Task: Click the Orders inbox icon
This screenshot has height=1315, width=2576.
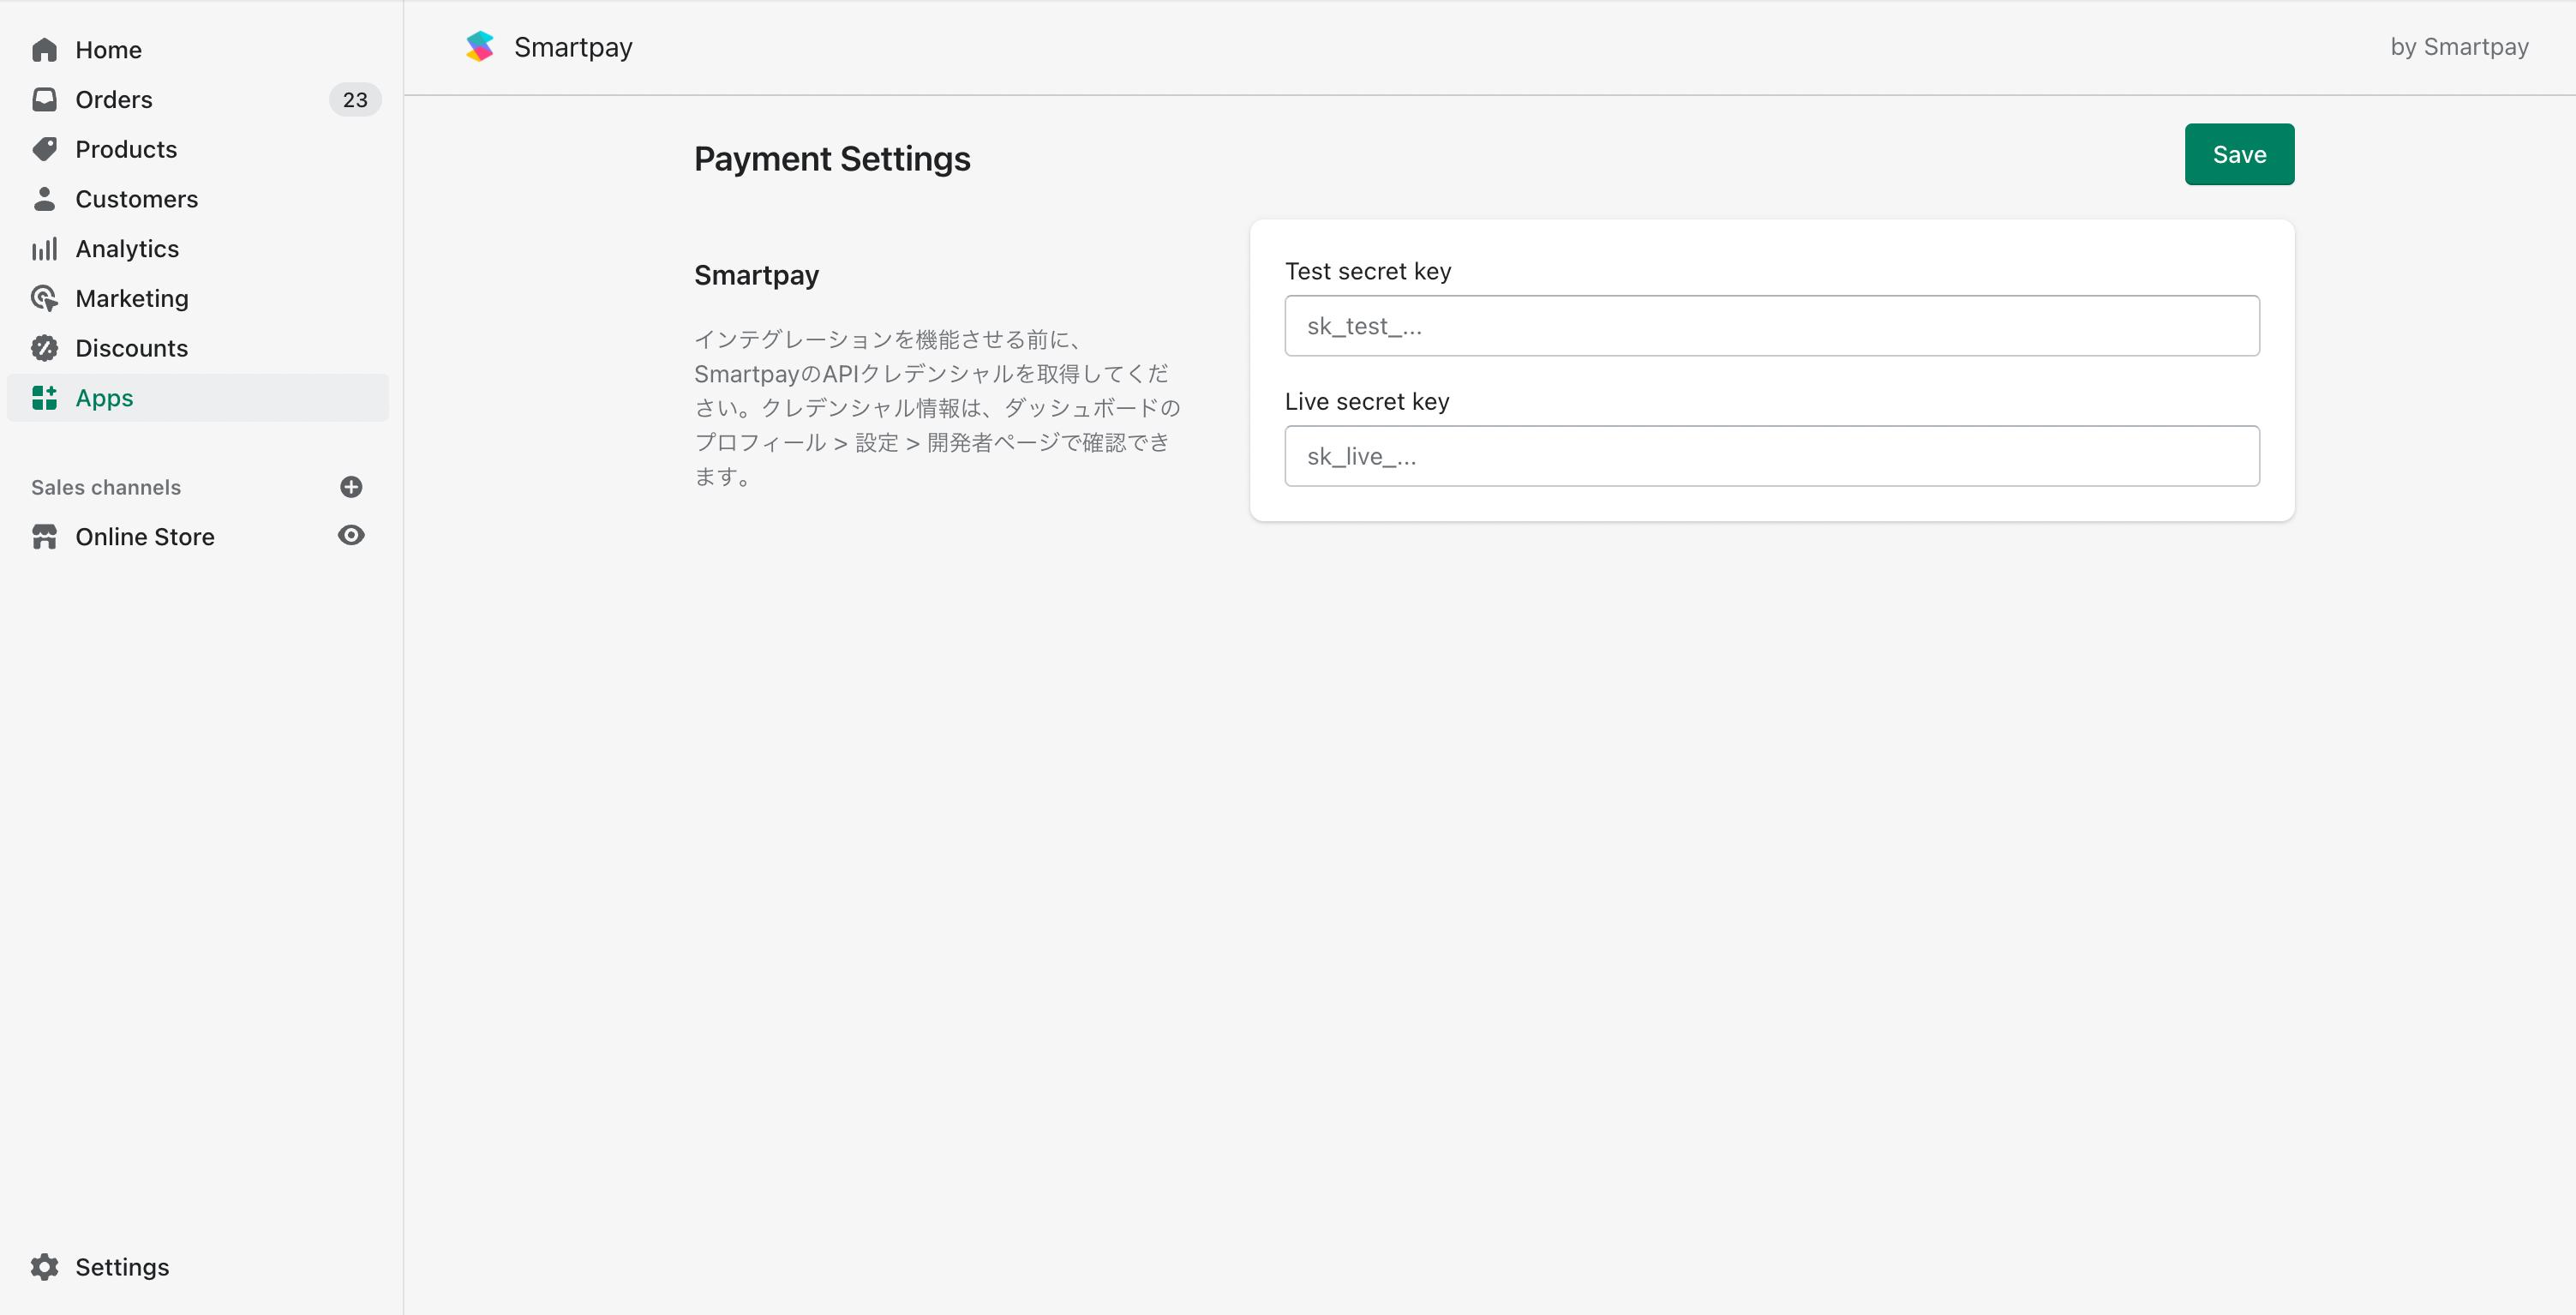Action: (44, 99)
